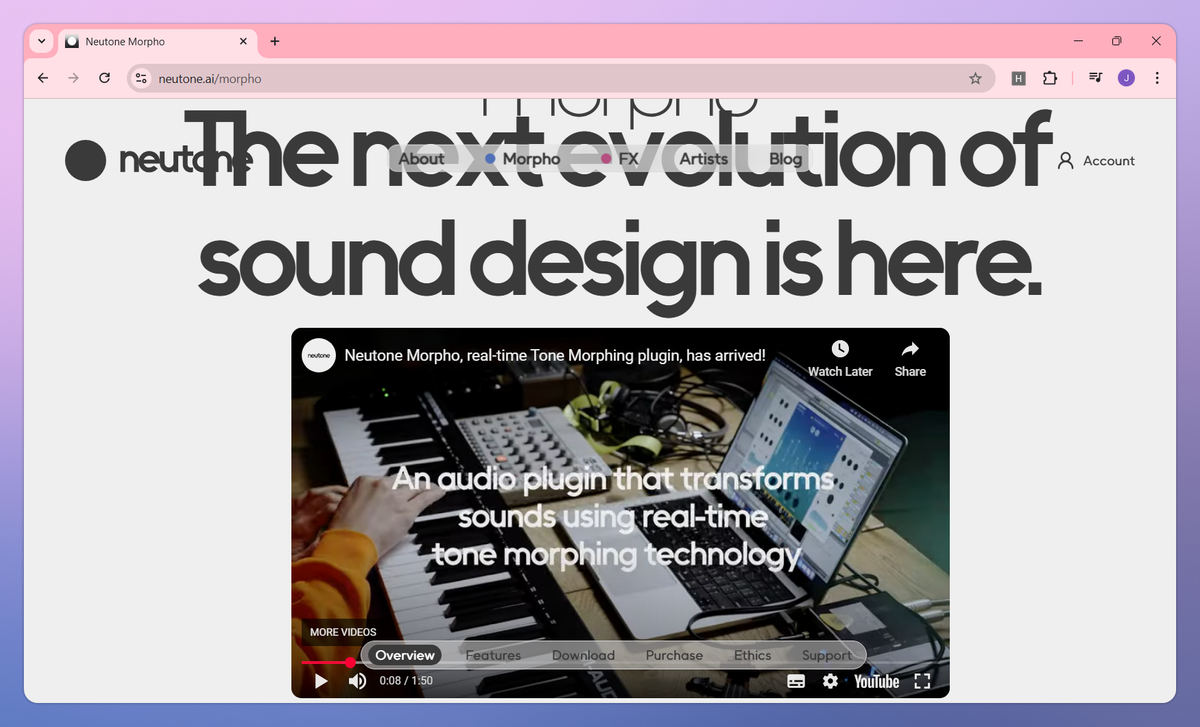Select the Features section tab
Image resolution: width=1200 pixels, height=727 pixels.
(x=493, y=656)
